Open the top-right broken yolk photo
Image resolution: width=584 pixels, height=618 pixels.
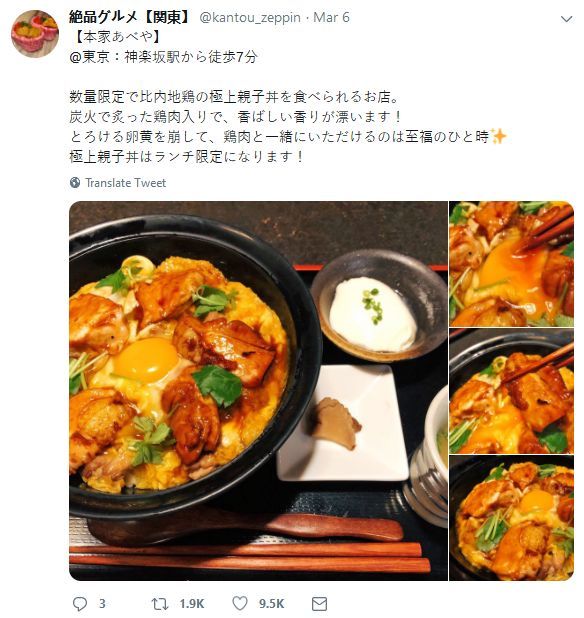[x=511, y=264]
